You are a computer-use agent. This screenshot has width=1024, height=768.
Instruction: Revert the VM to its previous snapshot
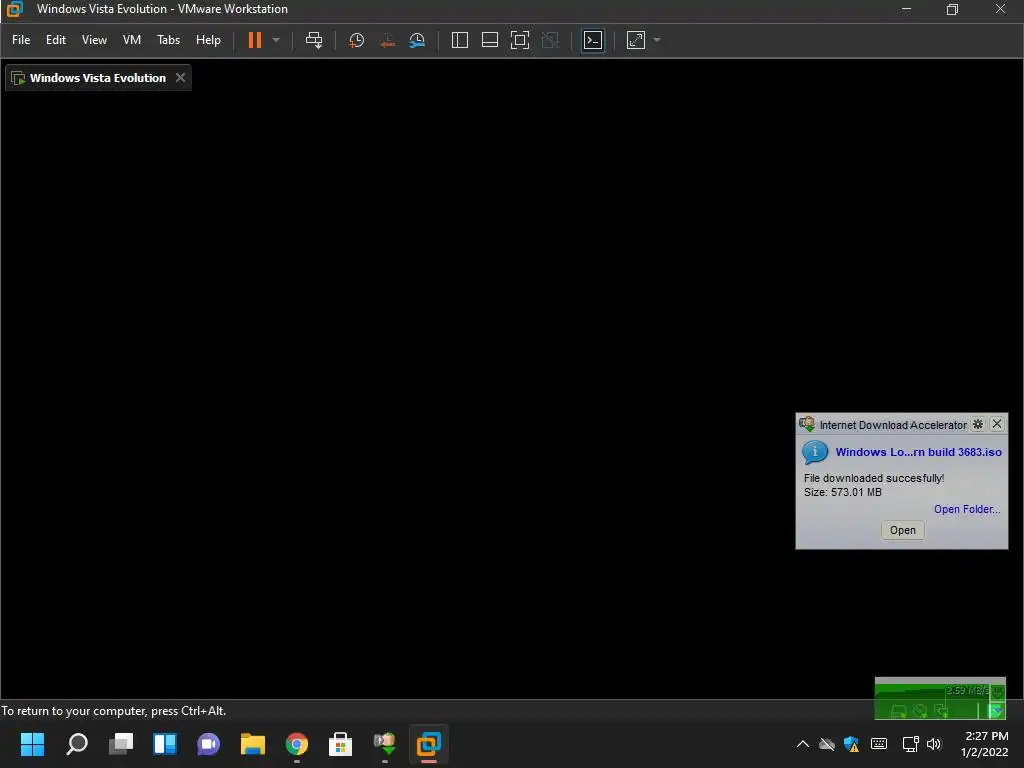tap(387, 40)
